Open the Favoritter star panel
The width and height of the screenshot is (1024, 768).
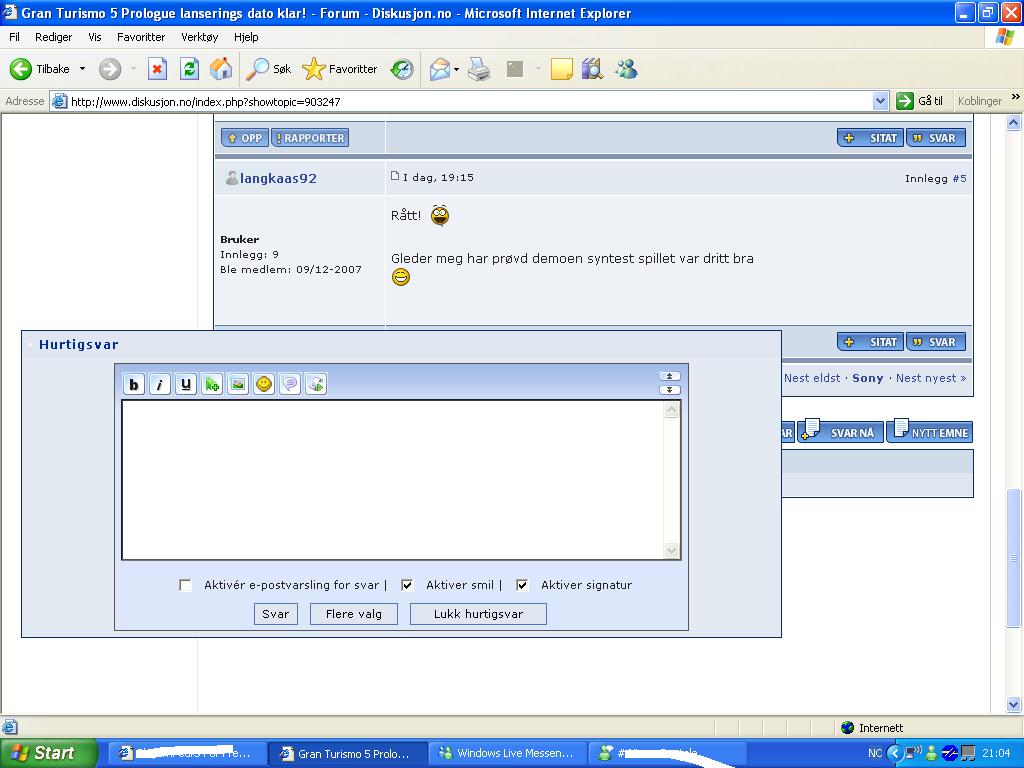coord(340,69)
